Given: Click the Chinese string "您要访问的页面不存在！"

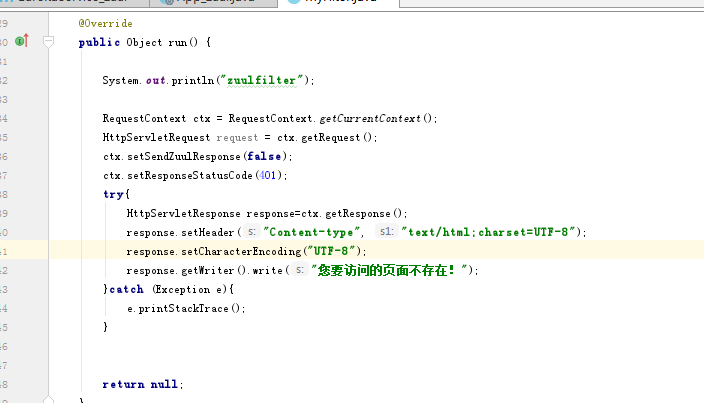Looking at the screenshot, I should (389, 270).
